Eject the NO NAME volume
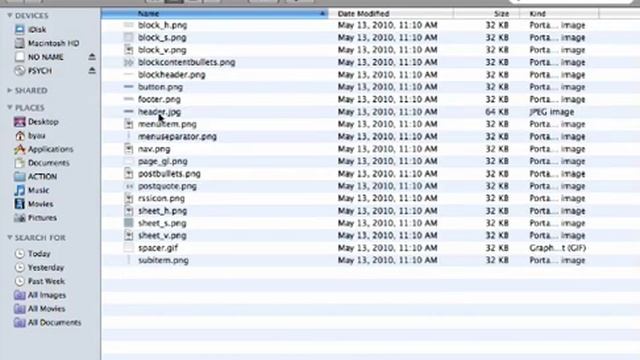The width and height of the screenshot is (640, 360). [92, 57]
